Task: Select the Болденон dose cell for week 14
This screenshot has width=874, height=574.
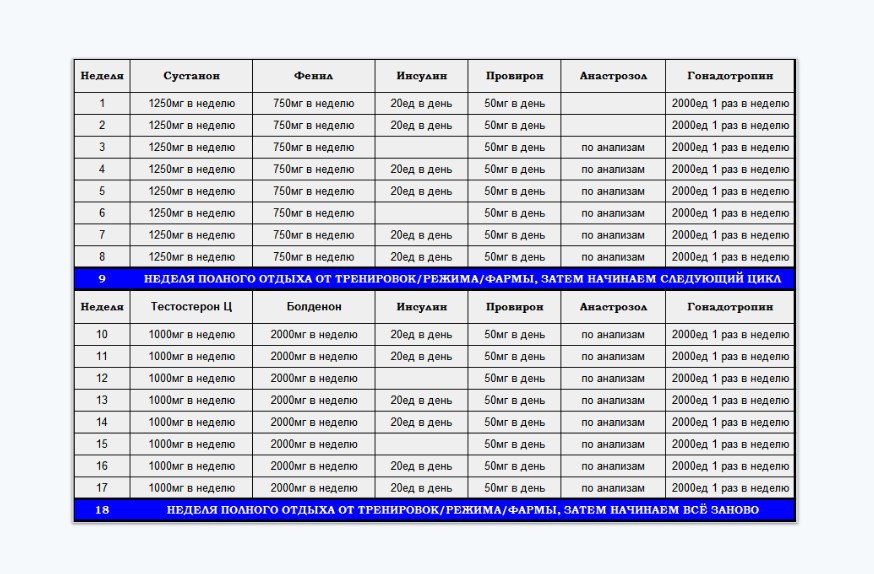Action: pyautogui.click(x=313, y=422)
